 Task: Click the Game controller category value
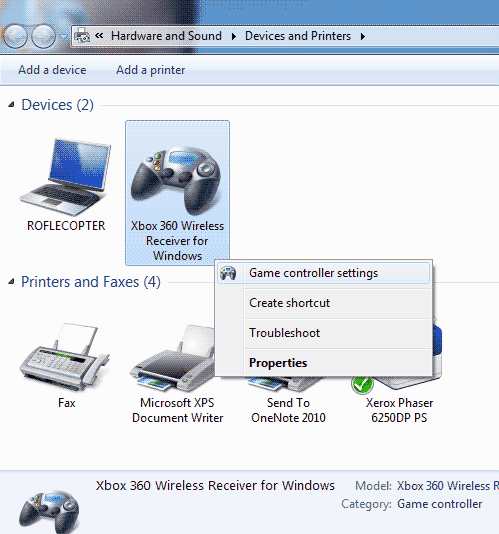point(439,504)
